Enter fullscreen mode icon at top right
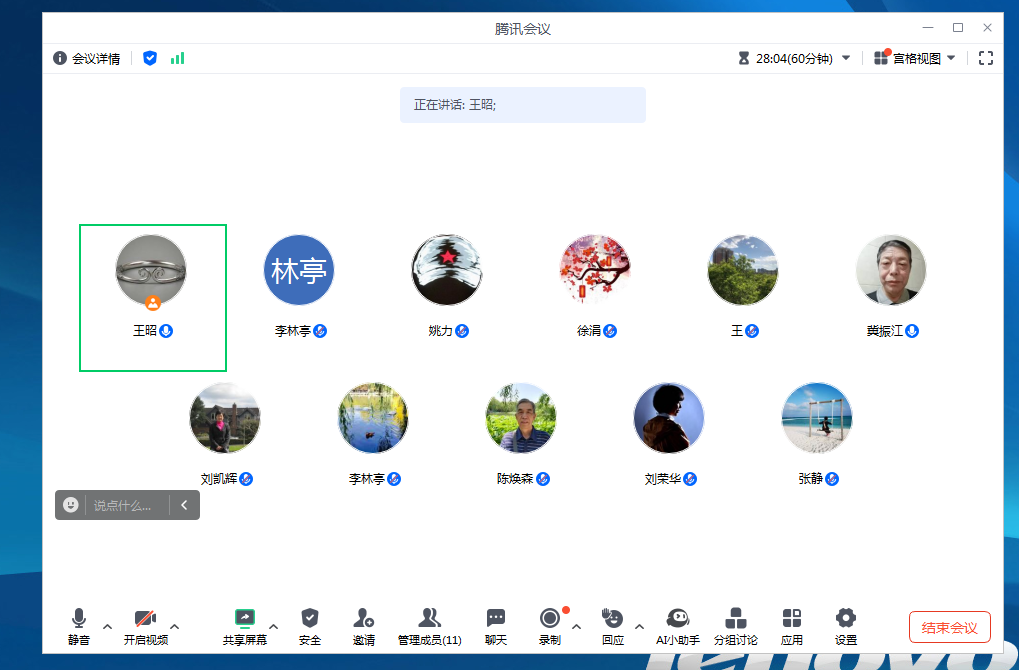The height and width of the screenshot is (670, 1019). pos(986,58)
